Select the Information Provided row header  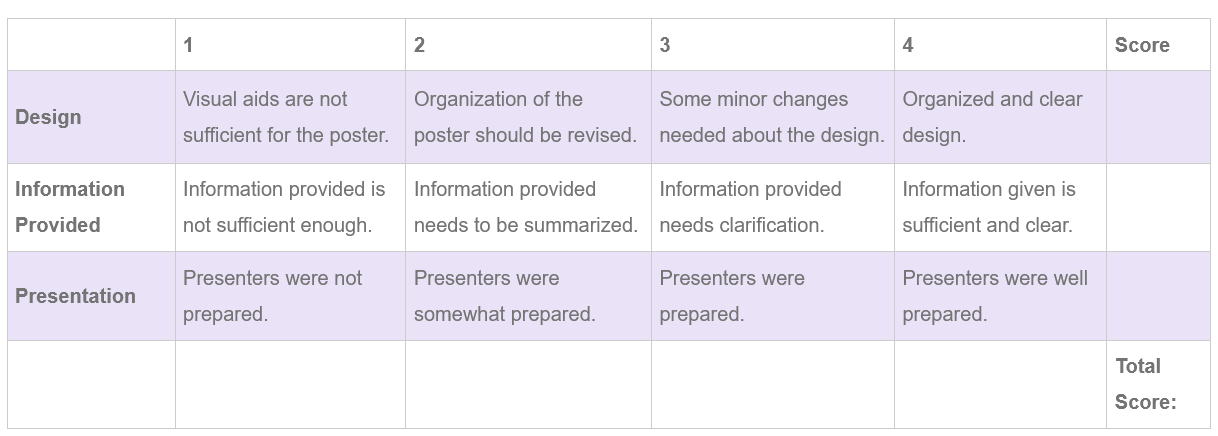[x=91, y=207]
